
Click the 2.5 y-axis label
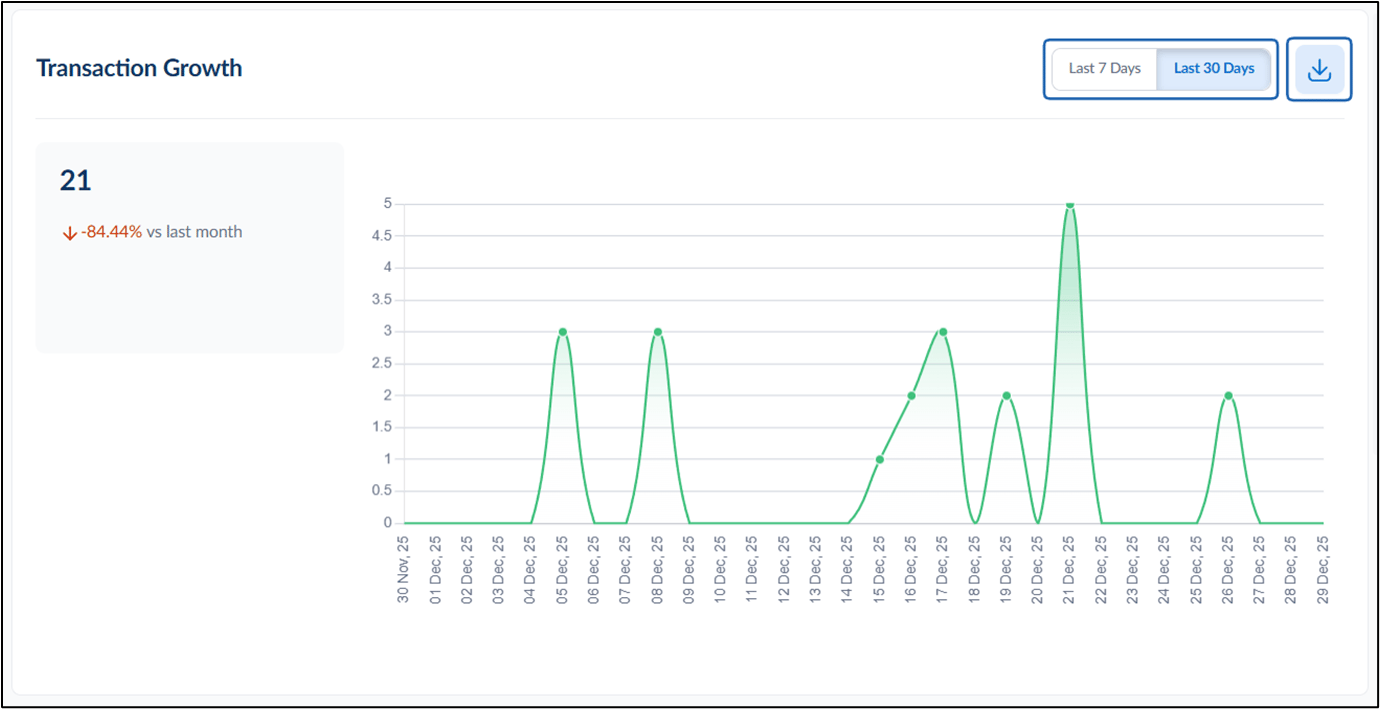(381, 364)
